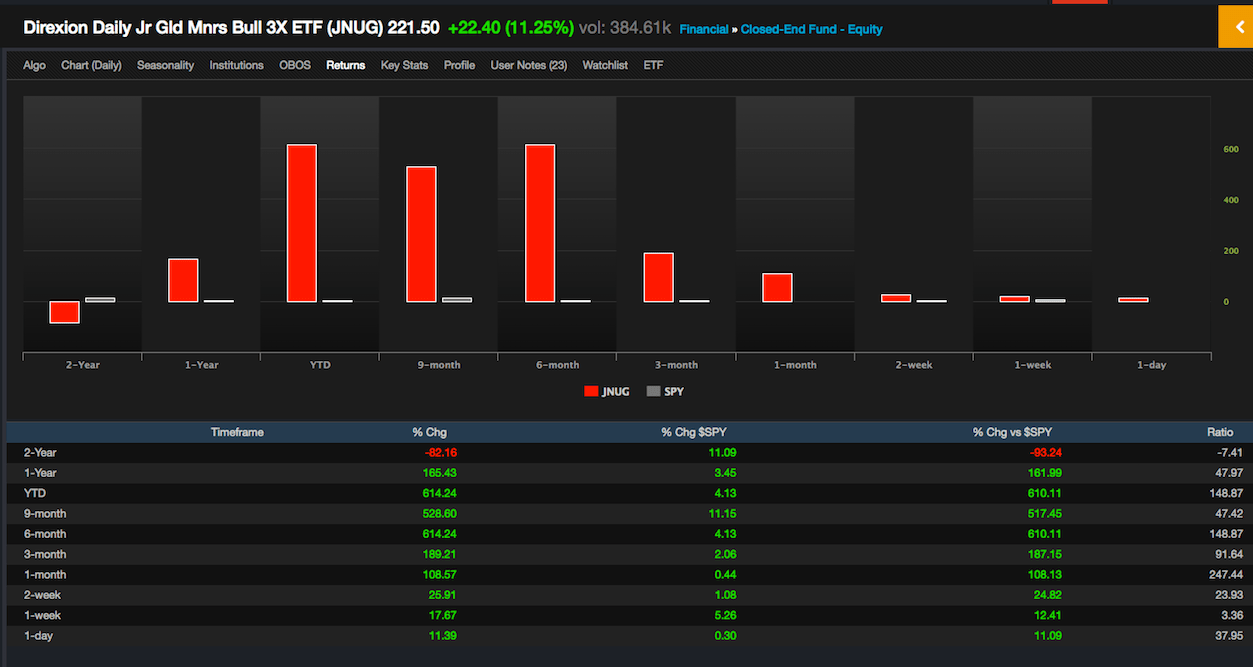Click the active Returns tab

(x=345, y=64)
